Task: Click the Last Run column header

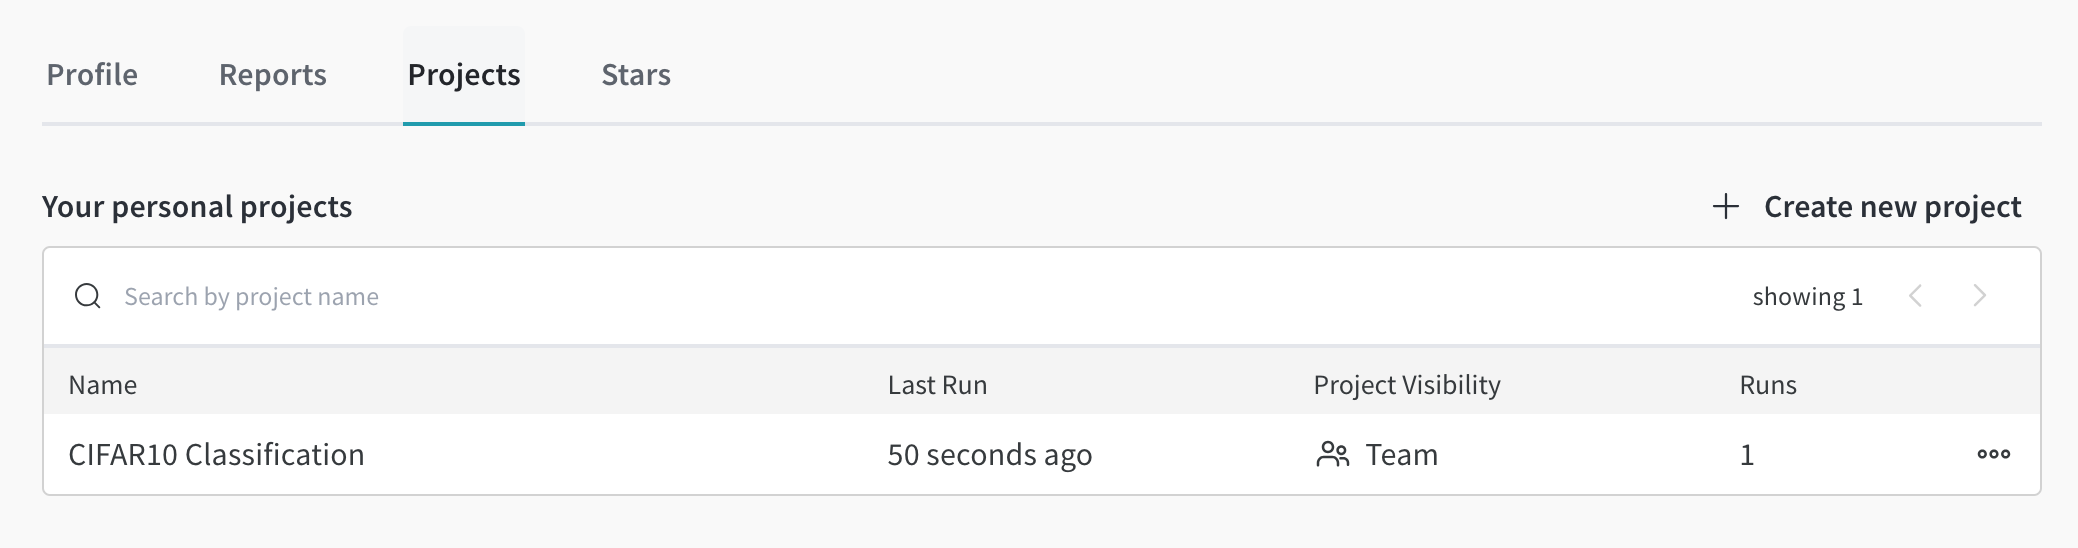Action: pyautogui.click(x=937, y=385)
